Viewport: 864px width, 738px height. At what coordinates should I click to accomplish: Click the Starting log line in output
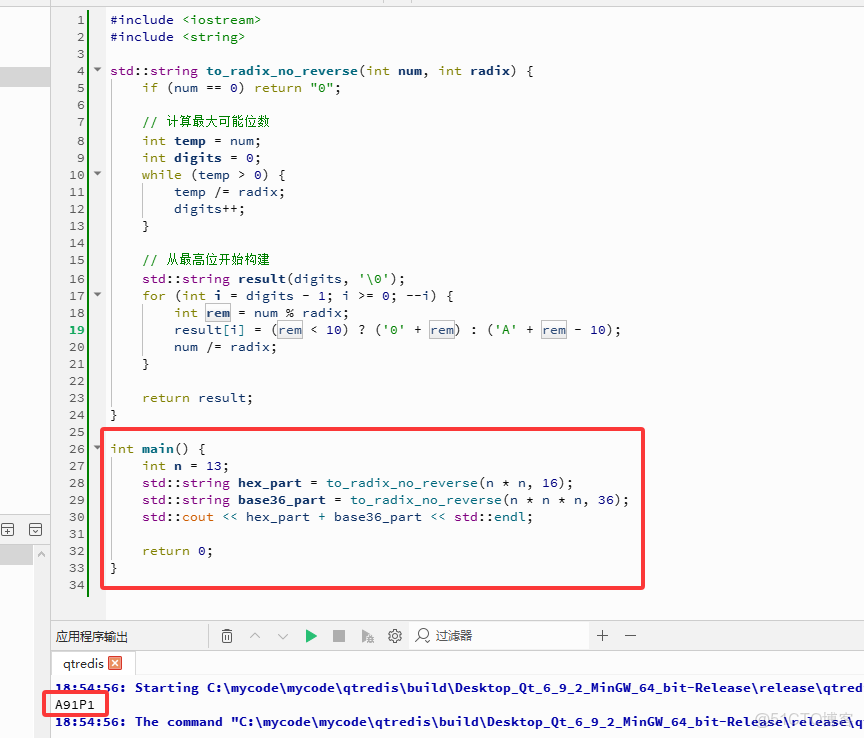coord(458,688)
